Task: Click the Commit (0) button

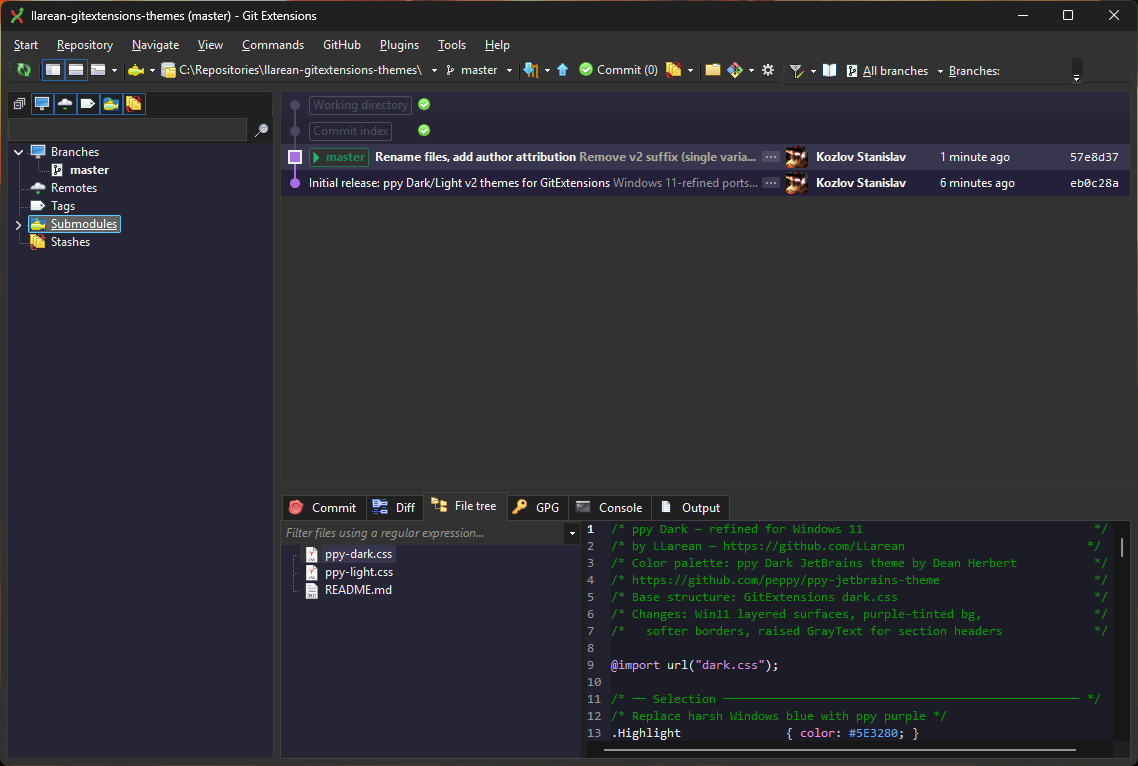Action: (x=618, y=70)
